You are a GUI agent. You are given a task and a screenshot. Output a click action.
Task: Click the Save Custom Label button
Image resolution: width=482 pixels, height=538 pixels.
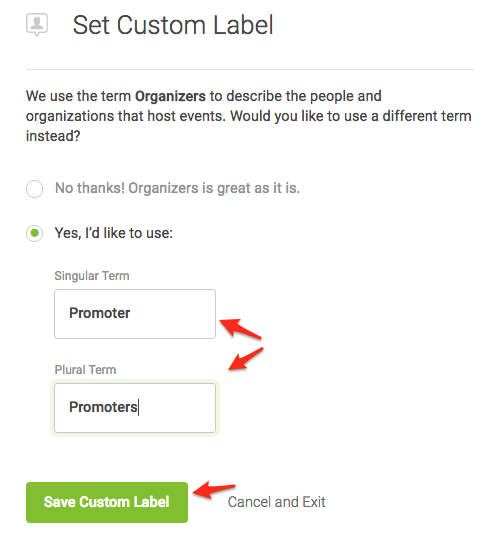(107, 502)
